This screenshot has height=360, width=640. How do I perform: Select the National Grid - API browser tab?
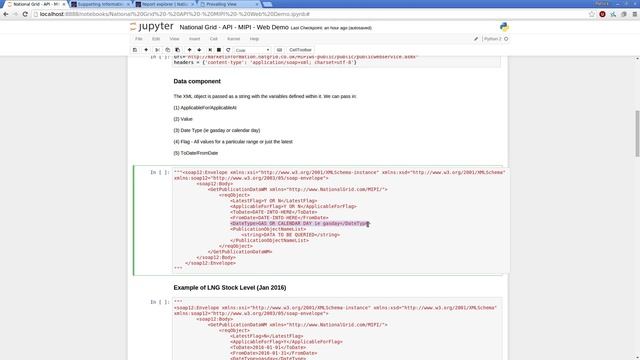36,4
